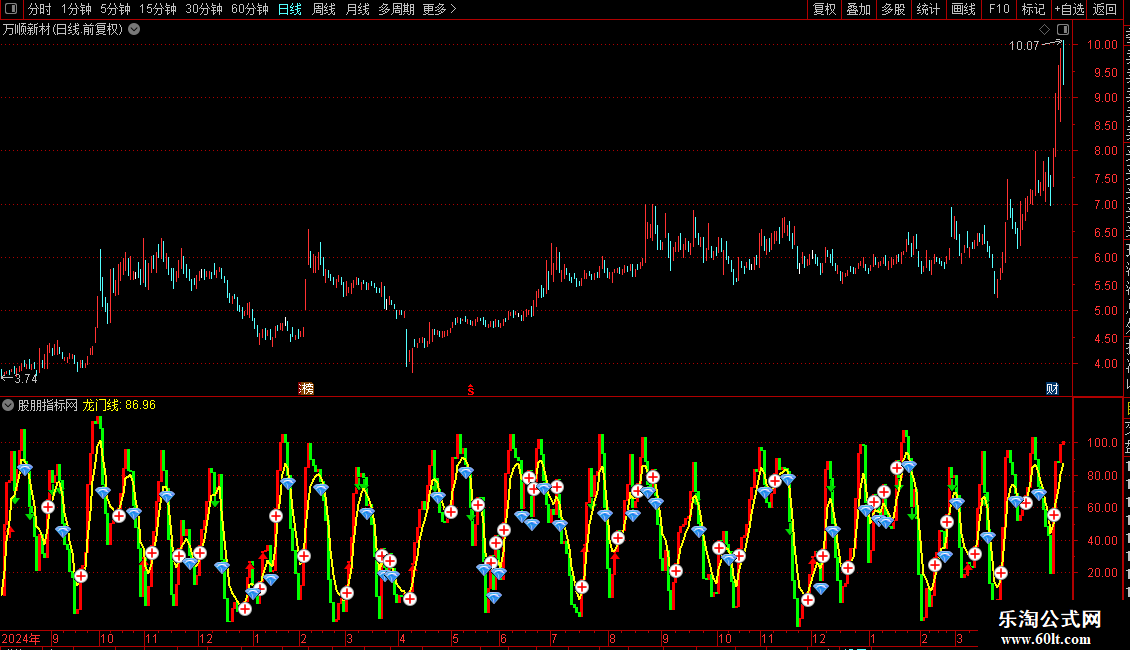
Task: Switch to the 分时 intraday view
Action: (x=40, y=9)
